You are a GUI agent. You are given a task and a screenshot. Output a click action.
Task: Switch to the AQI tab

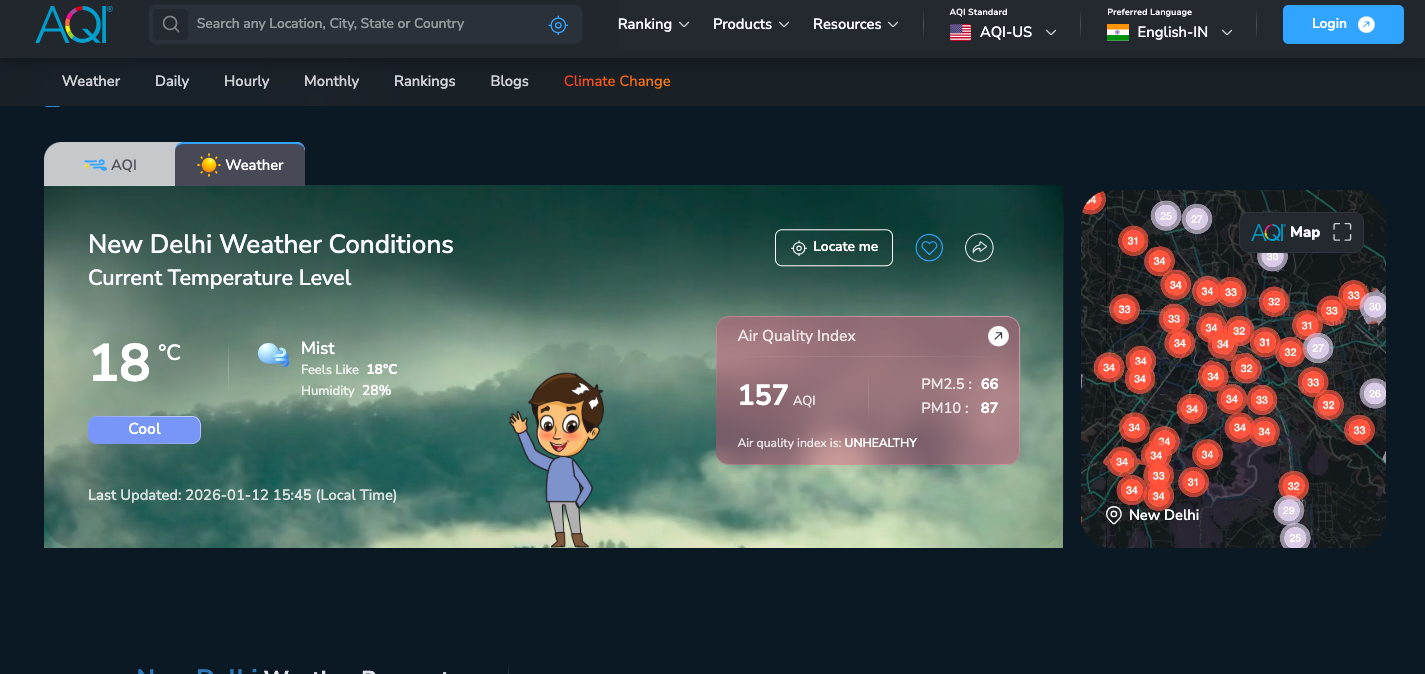tap(110, 165)
